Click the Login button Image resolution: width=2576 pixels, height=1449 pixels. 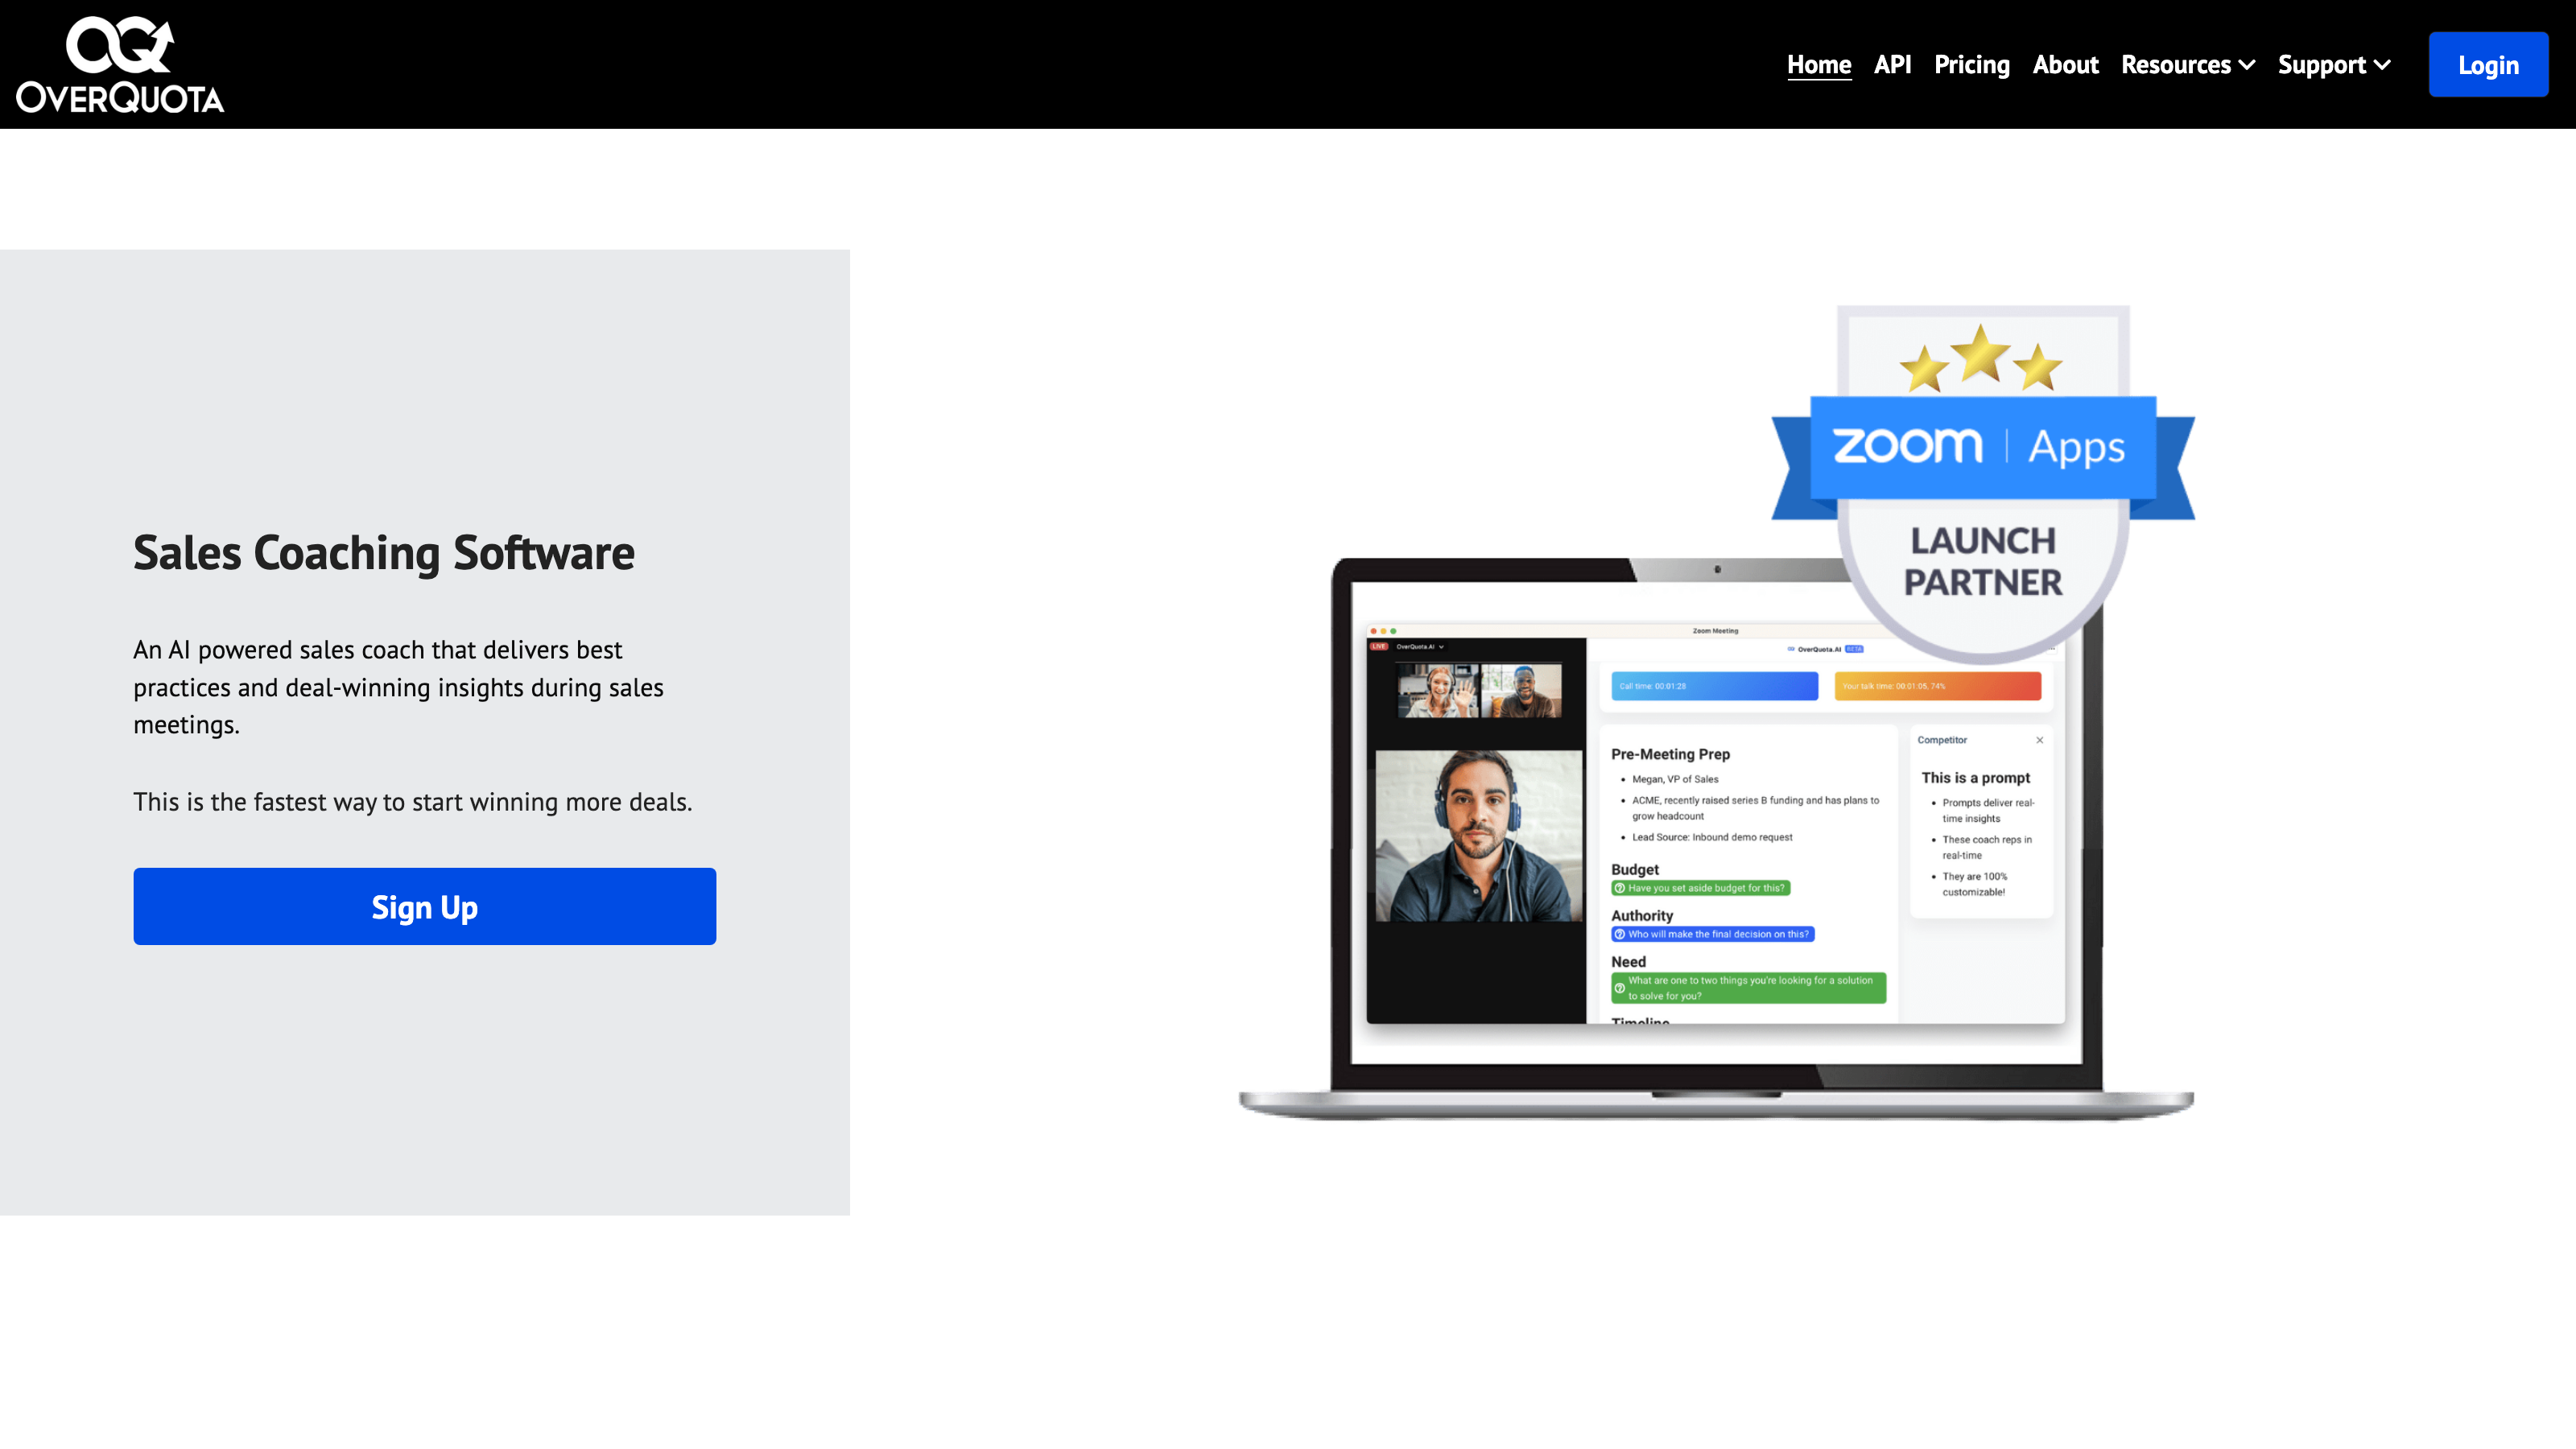pyautogui.click(x=2487, y=64)
